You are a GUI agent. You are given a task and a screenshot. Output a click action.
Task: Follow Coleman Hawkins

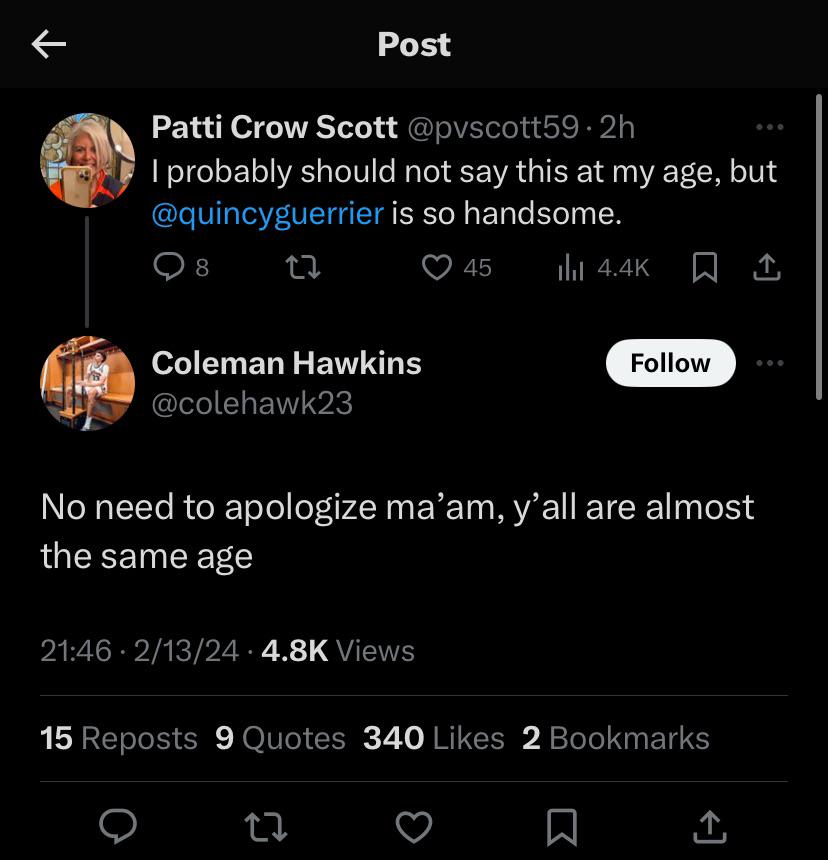point(670,363)
